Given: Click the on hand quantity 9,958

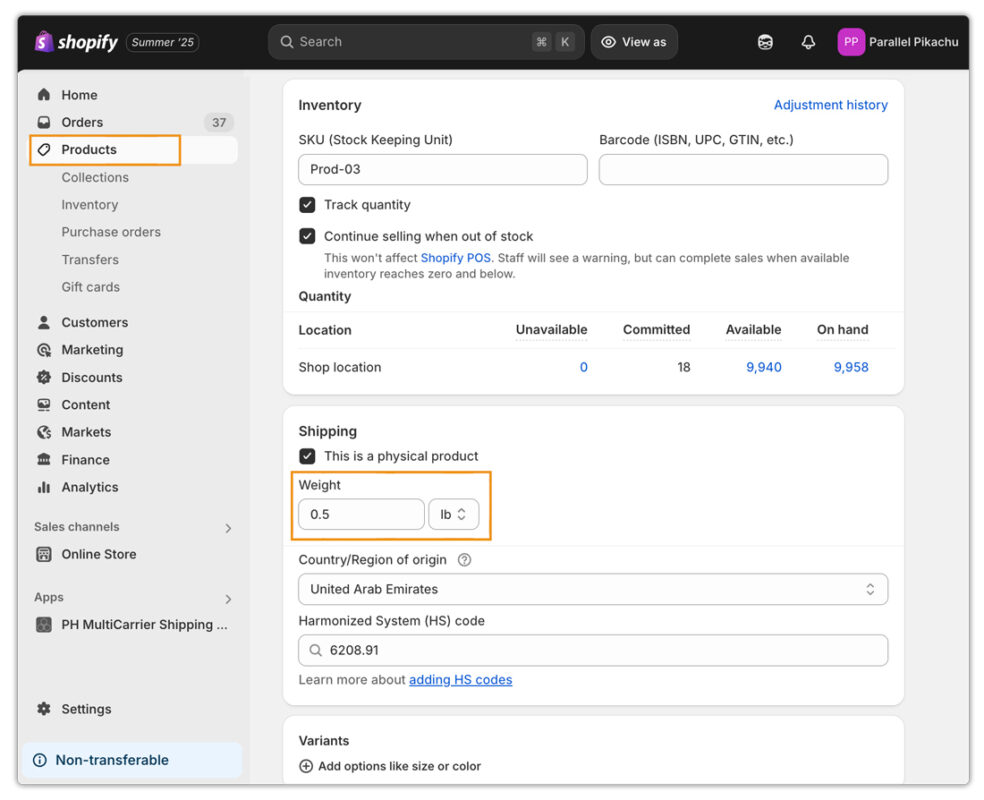Looking at the screenshot, I should (851, 367).
